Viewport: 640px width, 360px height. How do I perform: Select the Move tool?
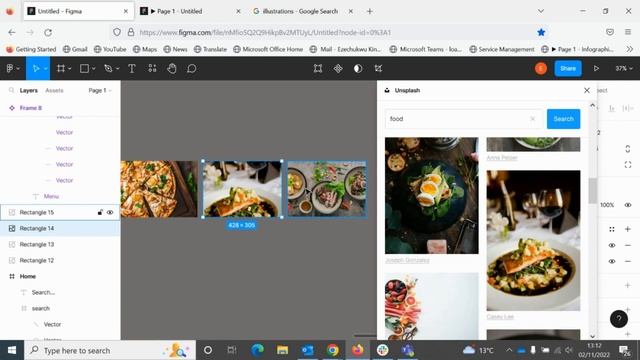36,69
